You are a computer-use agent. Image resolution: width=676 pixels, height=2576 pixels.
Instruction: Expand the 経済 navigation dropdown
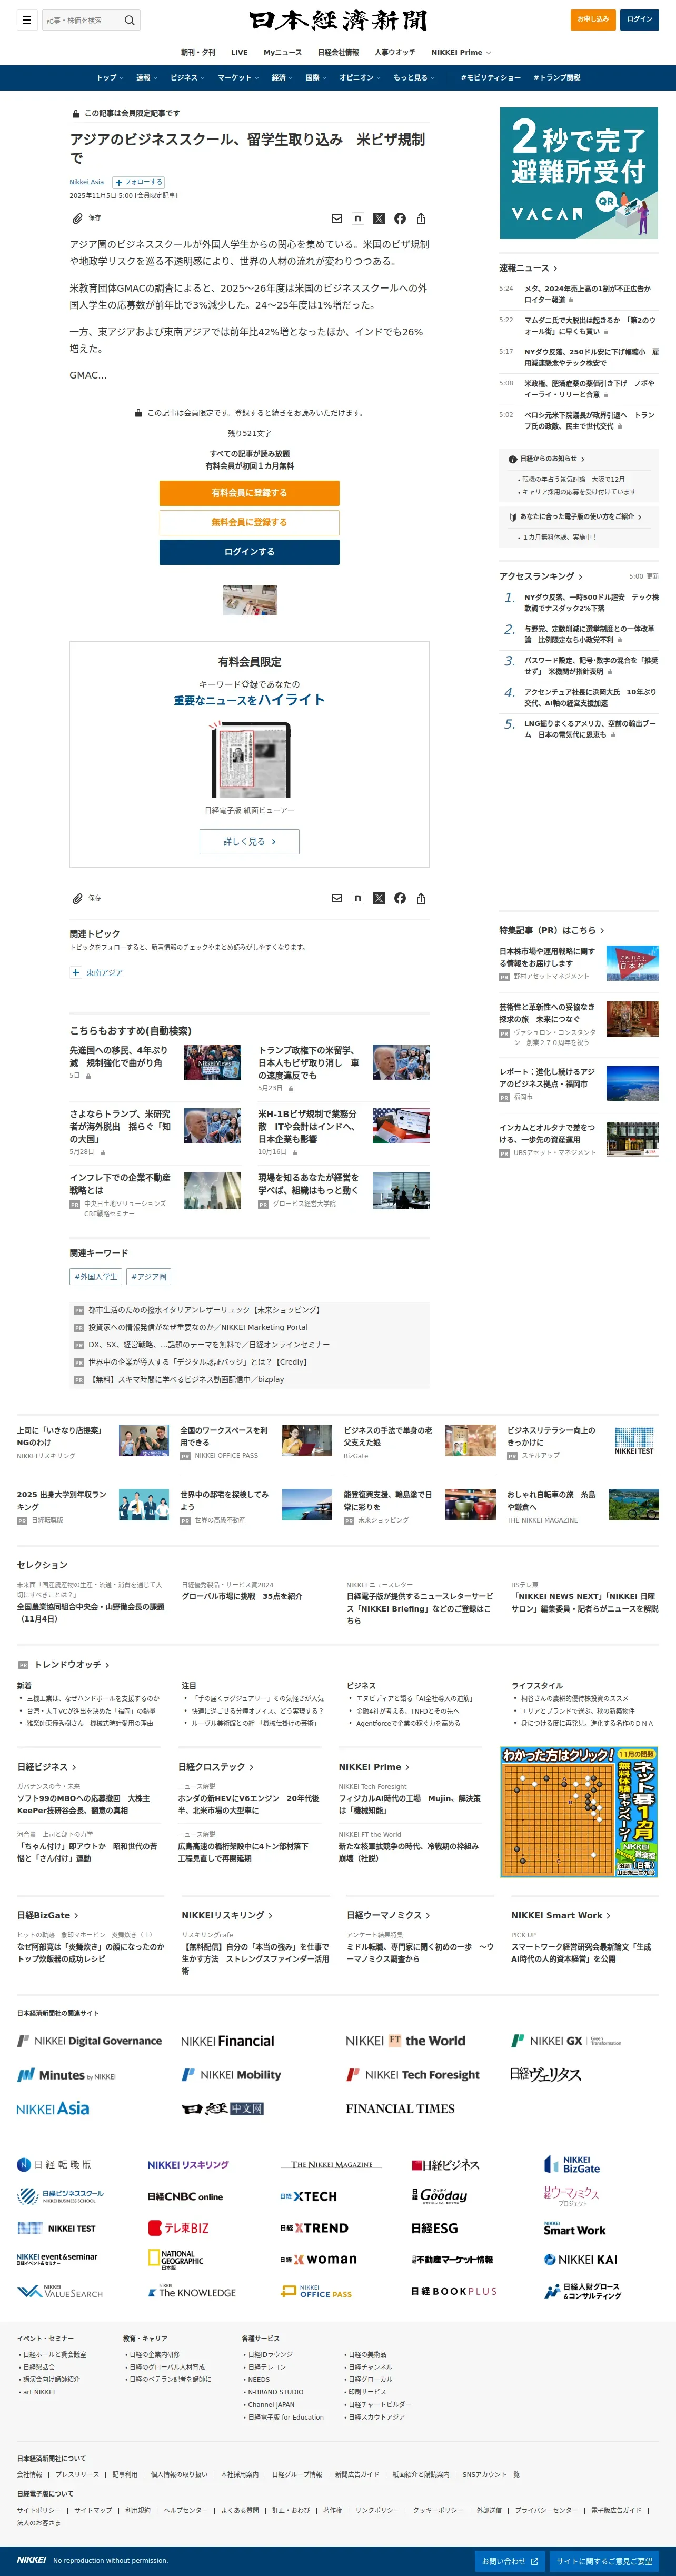point(282,78)
